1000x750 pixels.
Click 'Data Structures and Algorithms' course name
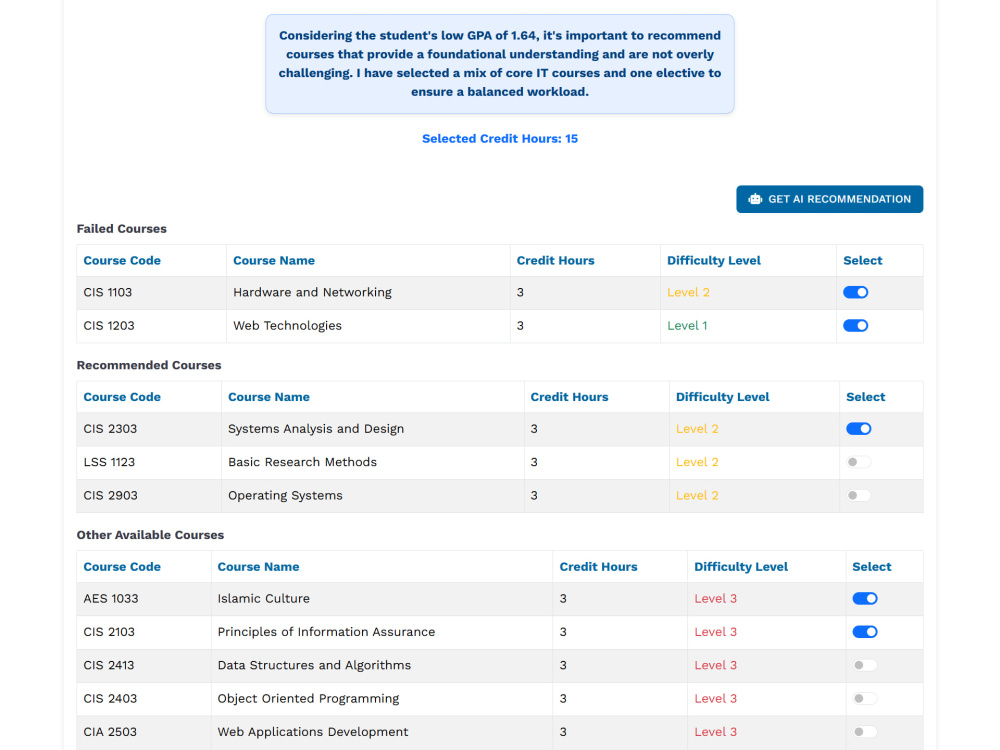point(314,665)
